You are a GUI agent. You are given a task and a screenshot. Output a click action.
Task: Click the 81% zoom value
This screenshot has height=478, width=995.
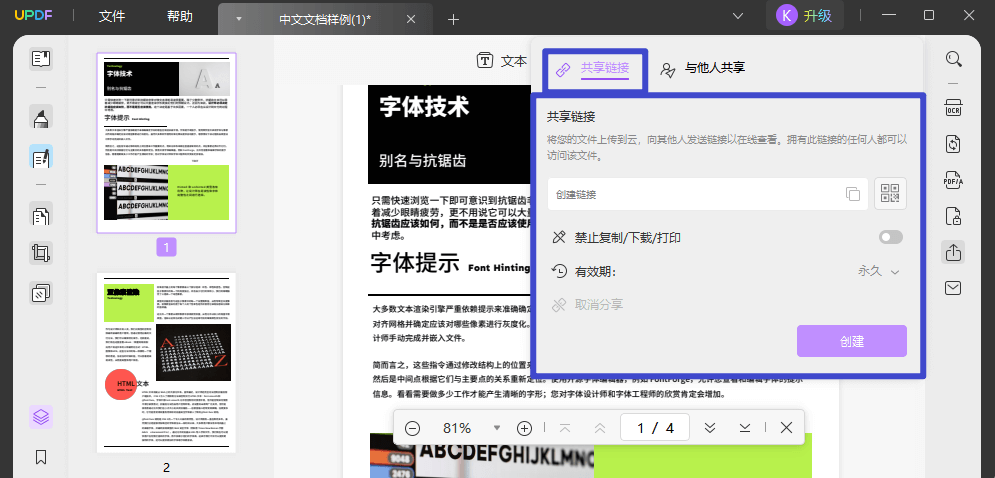(456, 428)
